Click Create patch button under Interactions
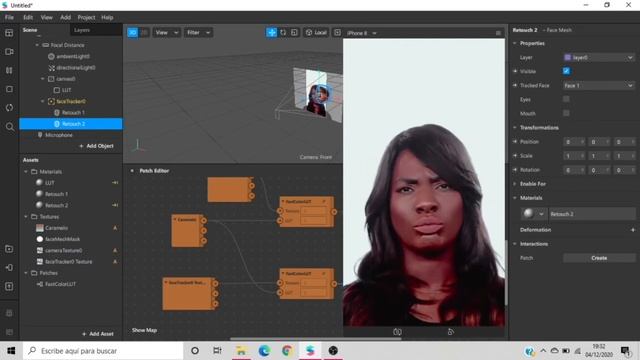Viewport: 640px width, 360px height. pyautogui.click(x=599, y=258)
